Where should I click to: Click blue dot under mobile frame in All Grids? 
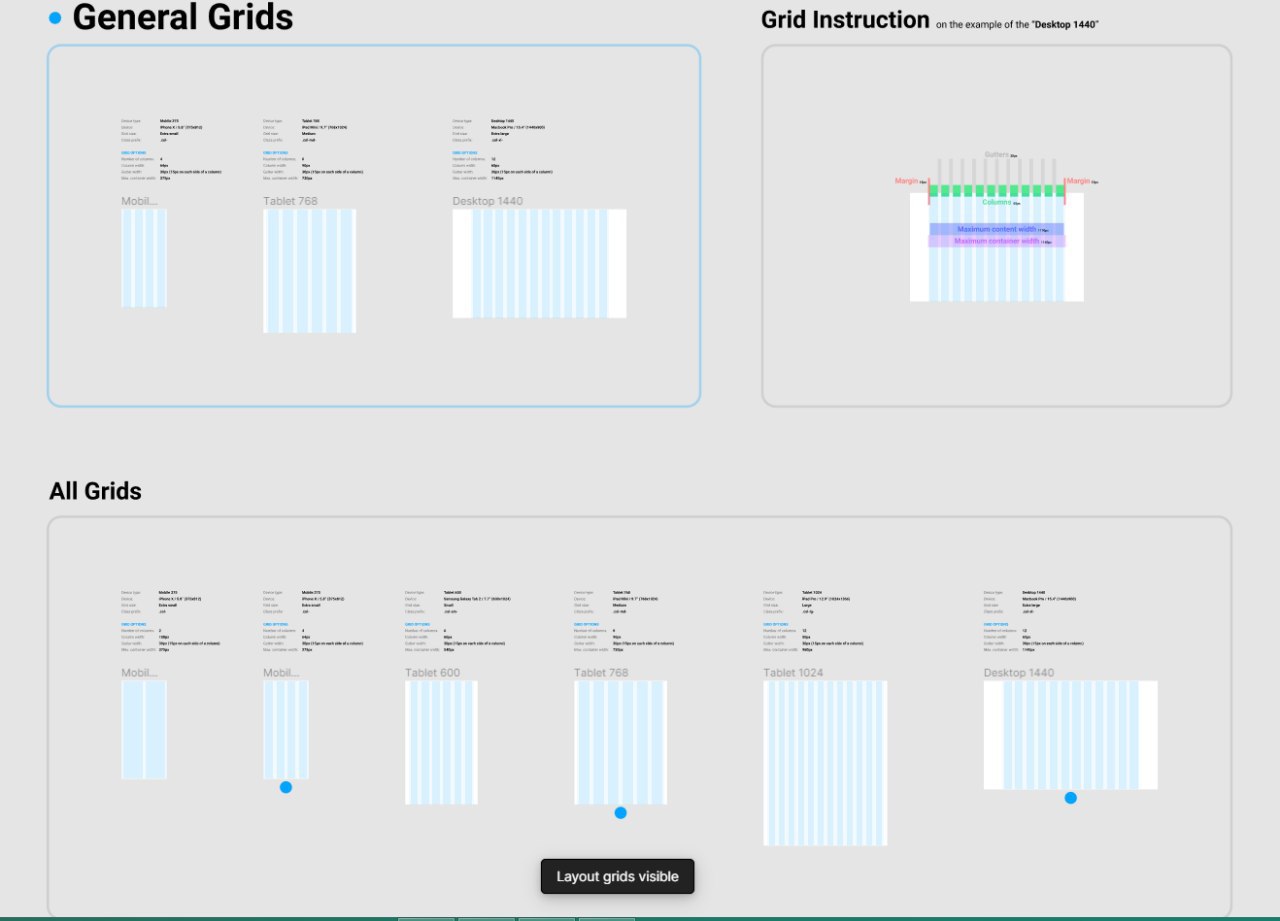coord(286,788)
